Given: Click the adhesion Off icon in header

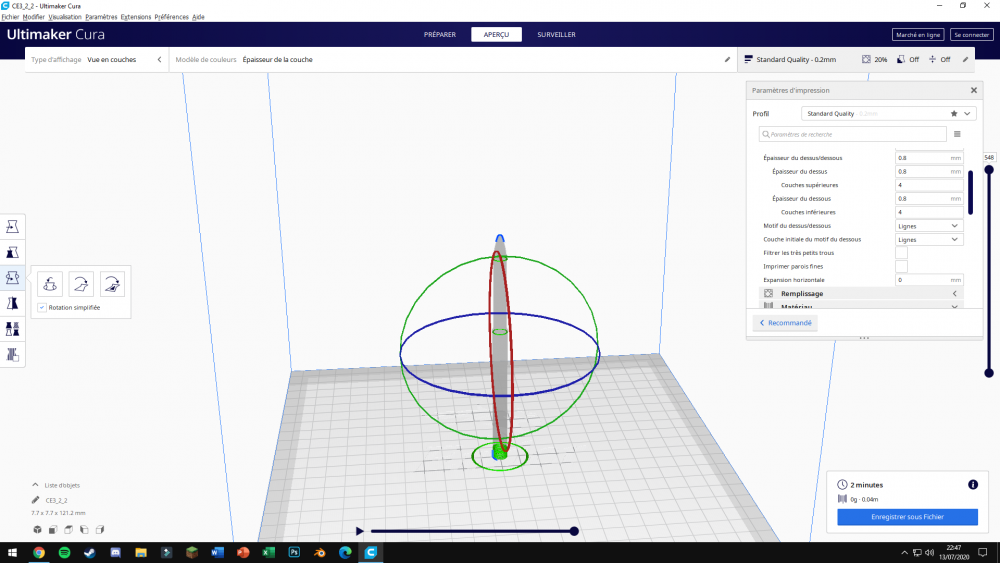Looking at the screenshot, I should tap(932, 59).
